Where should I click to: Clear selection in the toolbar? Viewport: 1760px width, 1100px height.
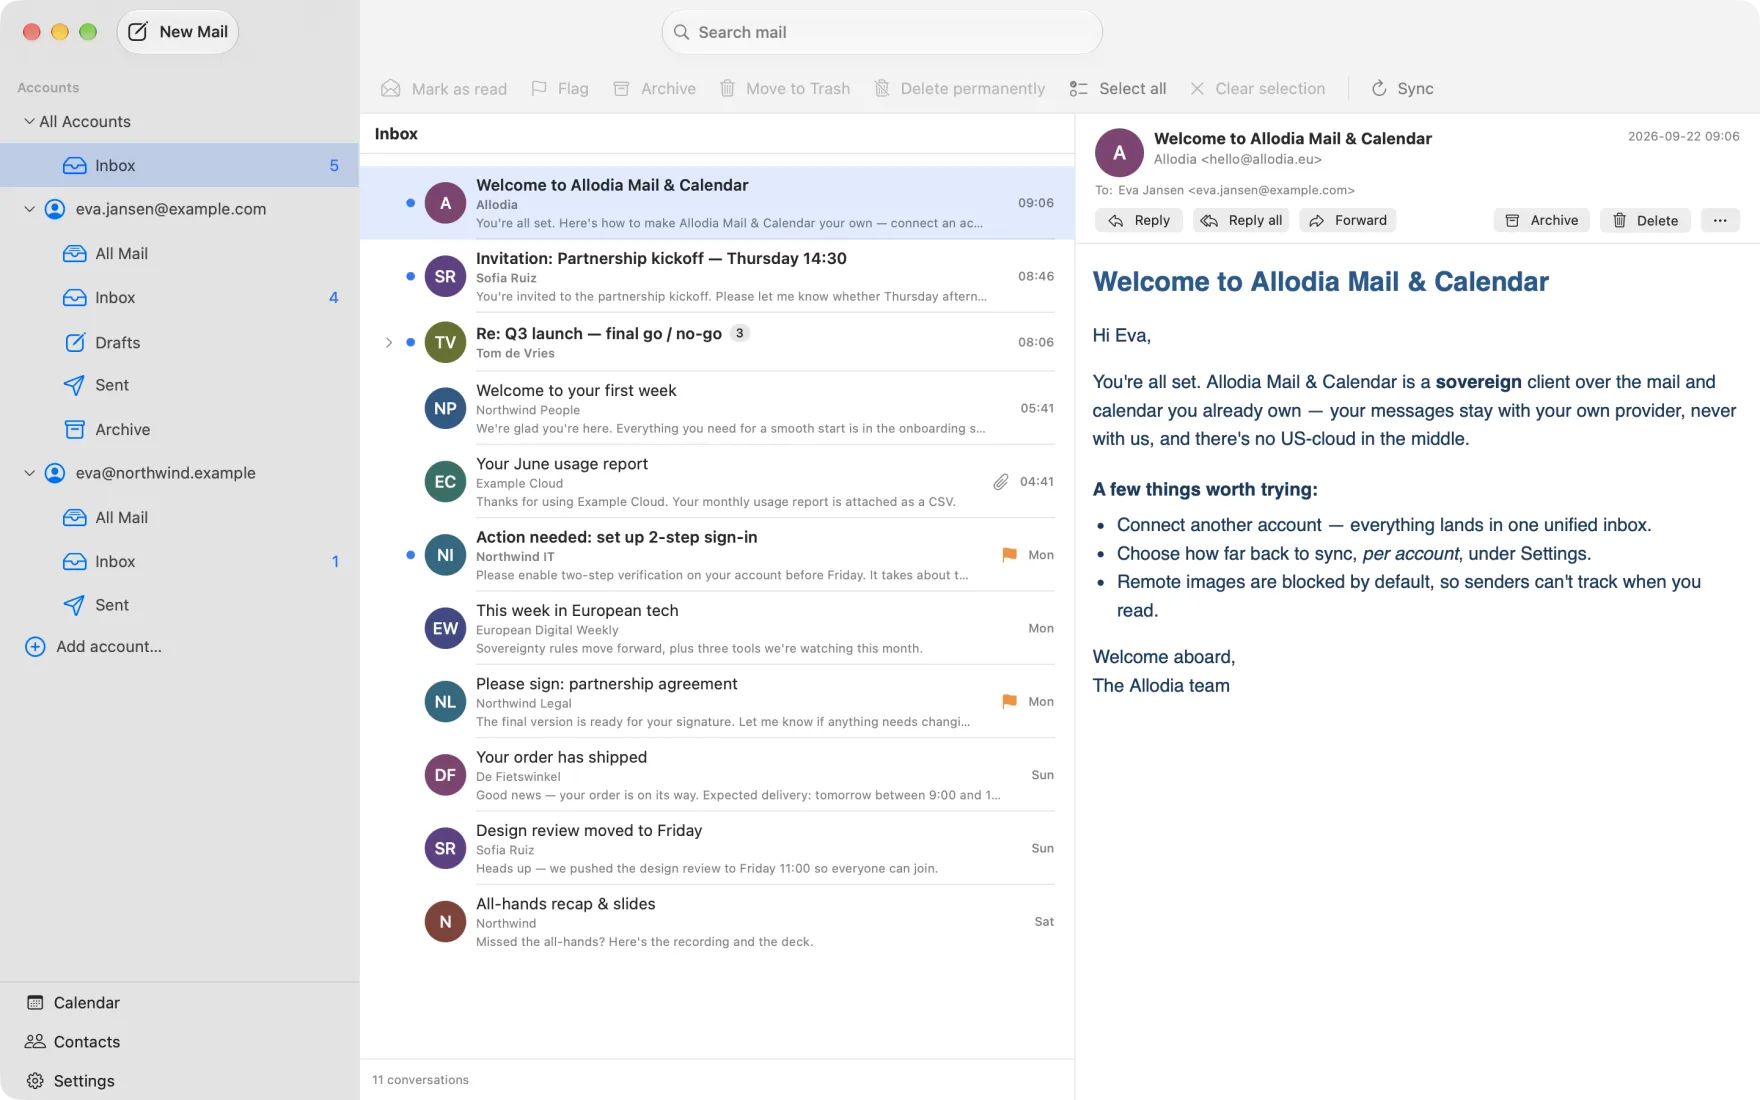[1257, 89]
